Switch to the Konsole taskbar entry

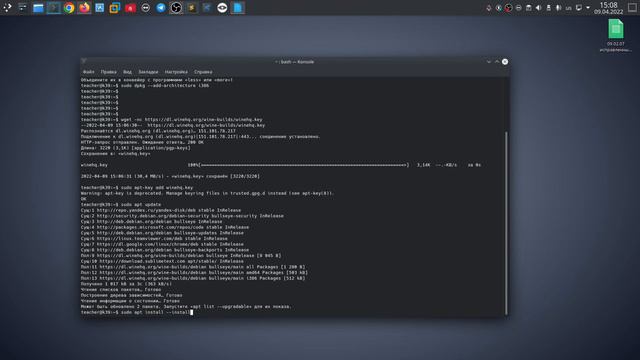pyautogui.click(x=53, y=8)
